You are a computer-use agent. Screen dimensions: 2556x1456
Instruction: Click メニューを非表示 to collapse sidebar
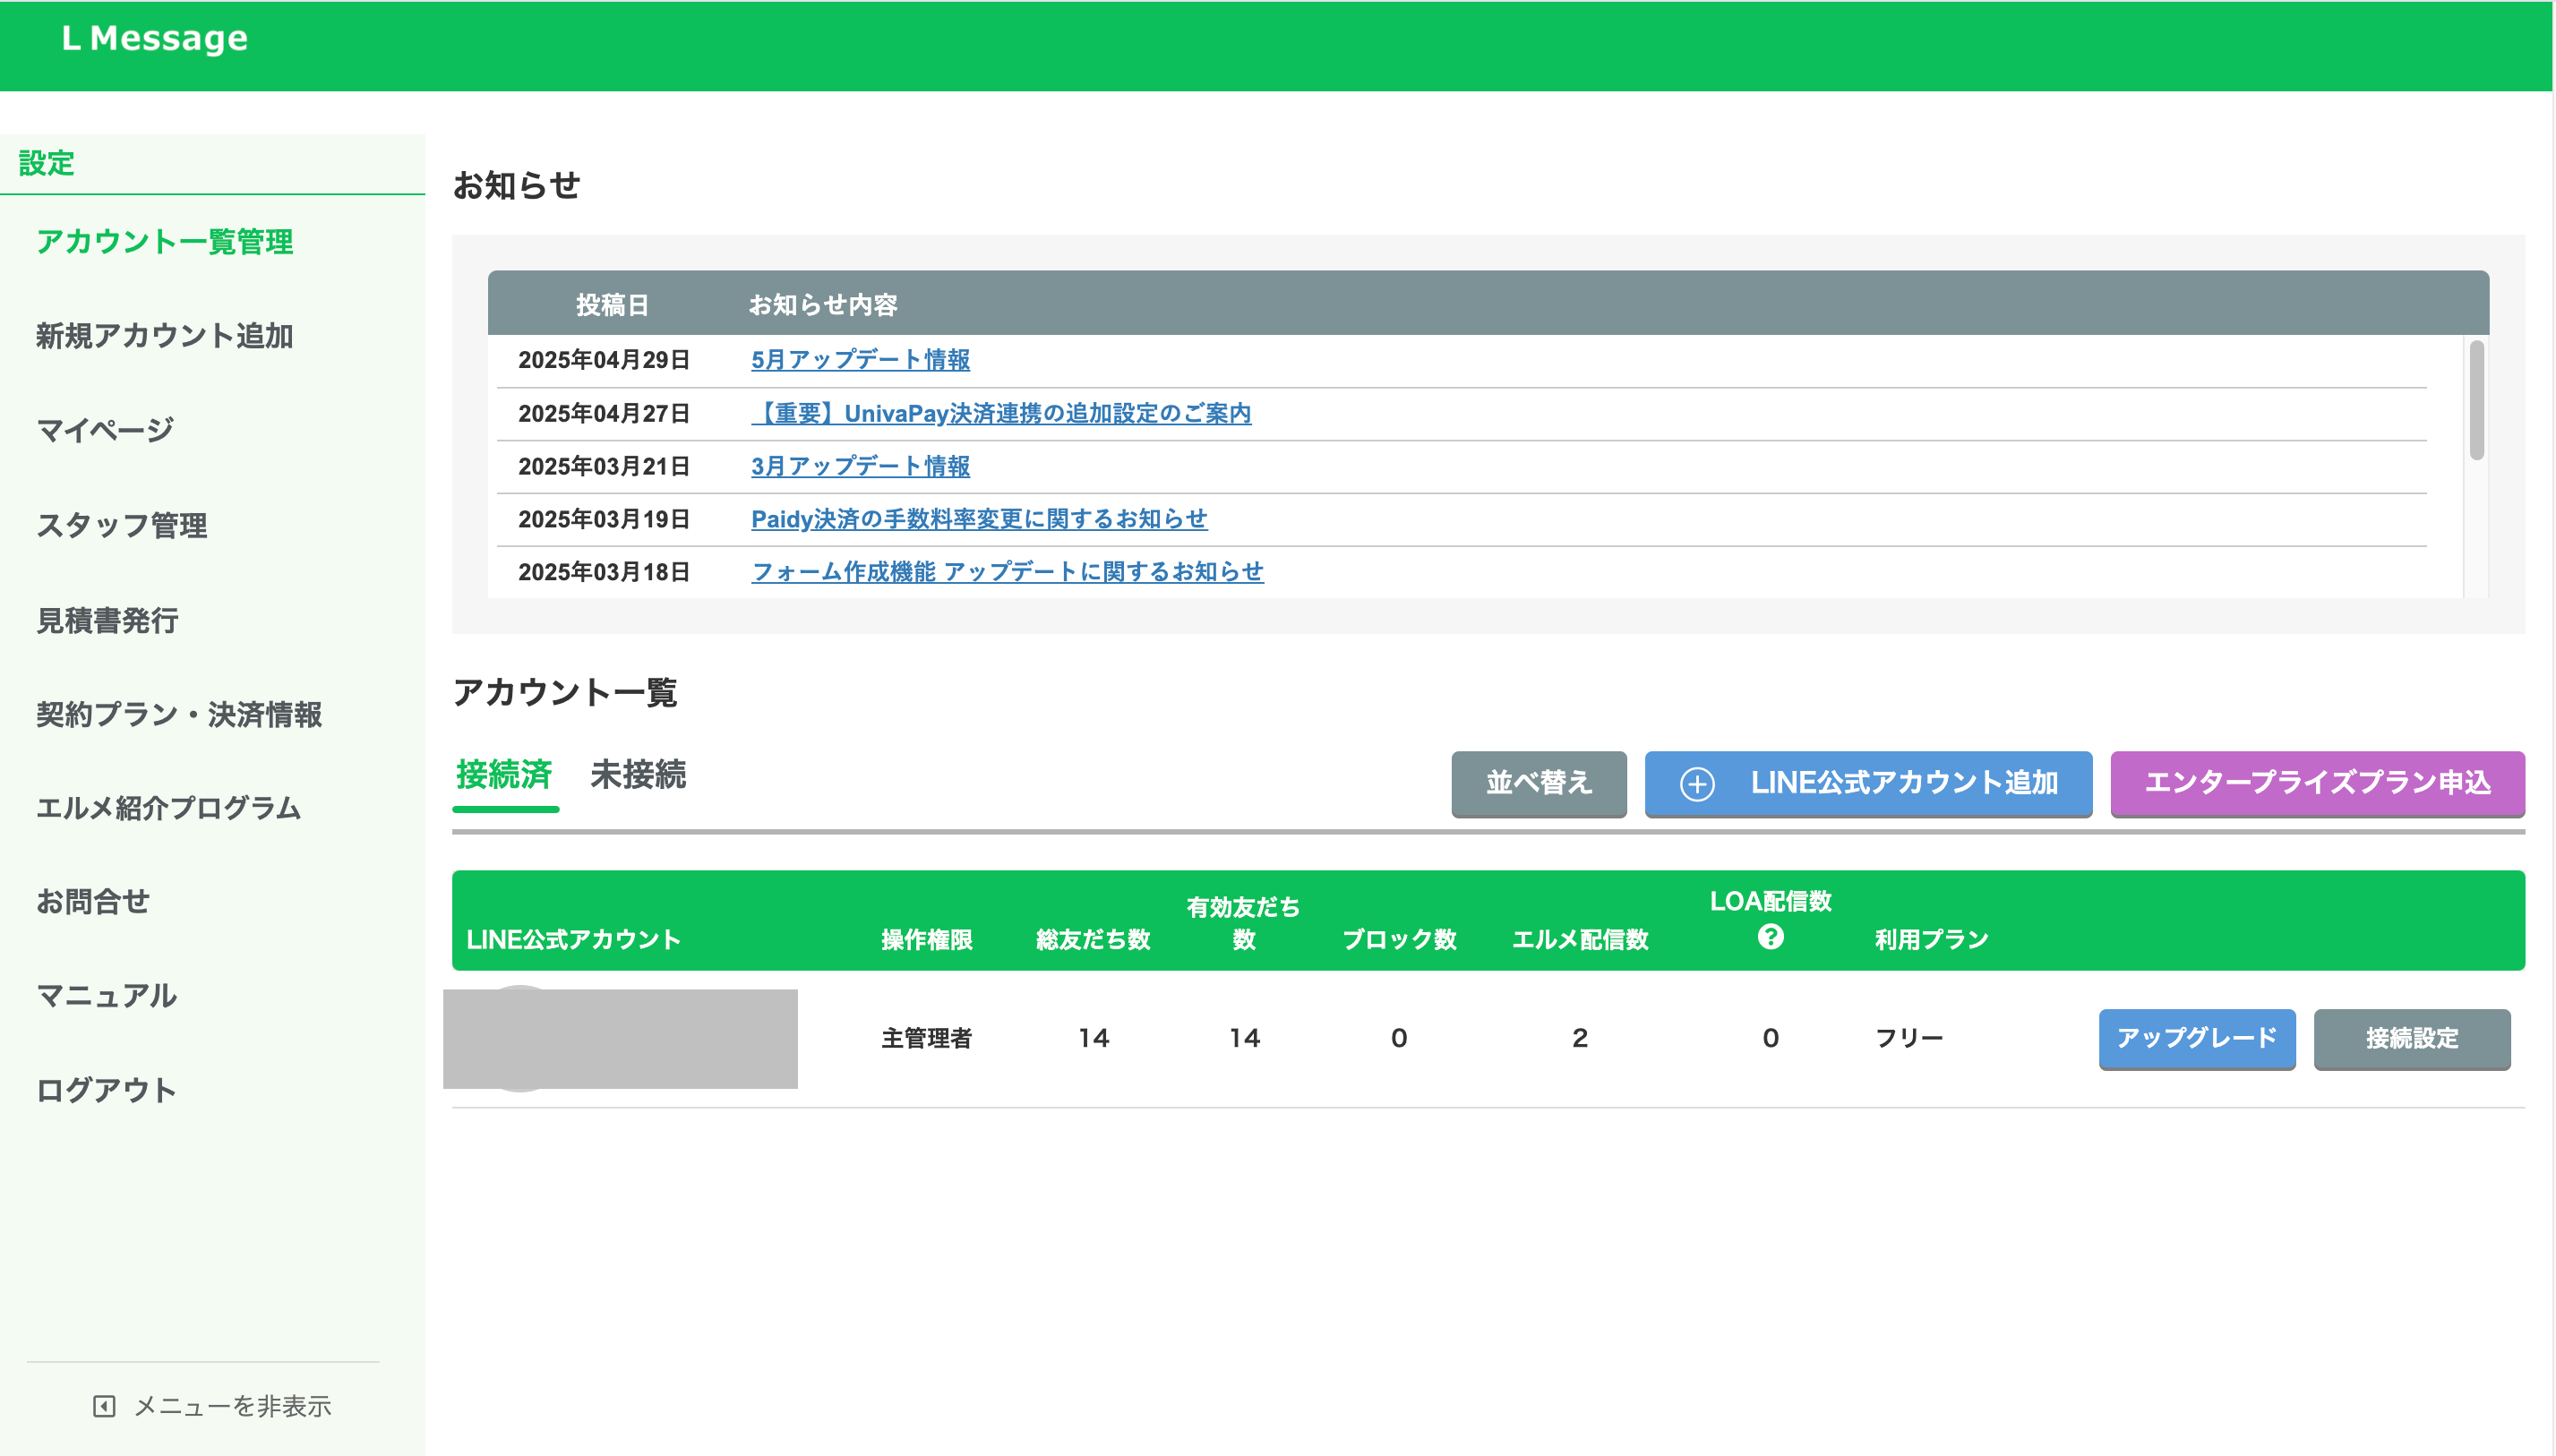click(232, 1406)
